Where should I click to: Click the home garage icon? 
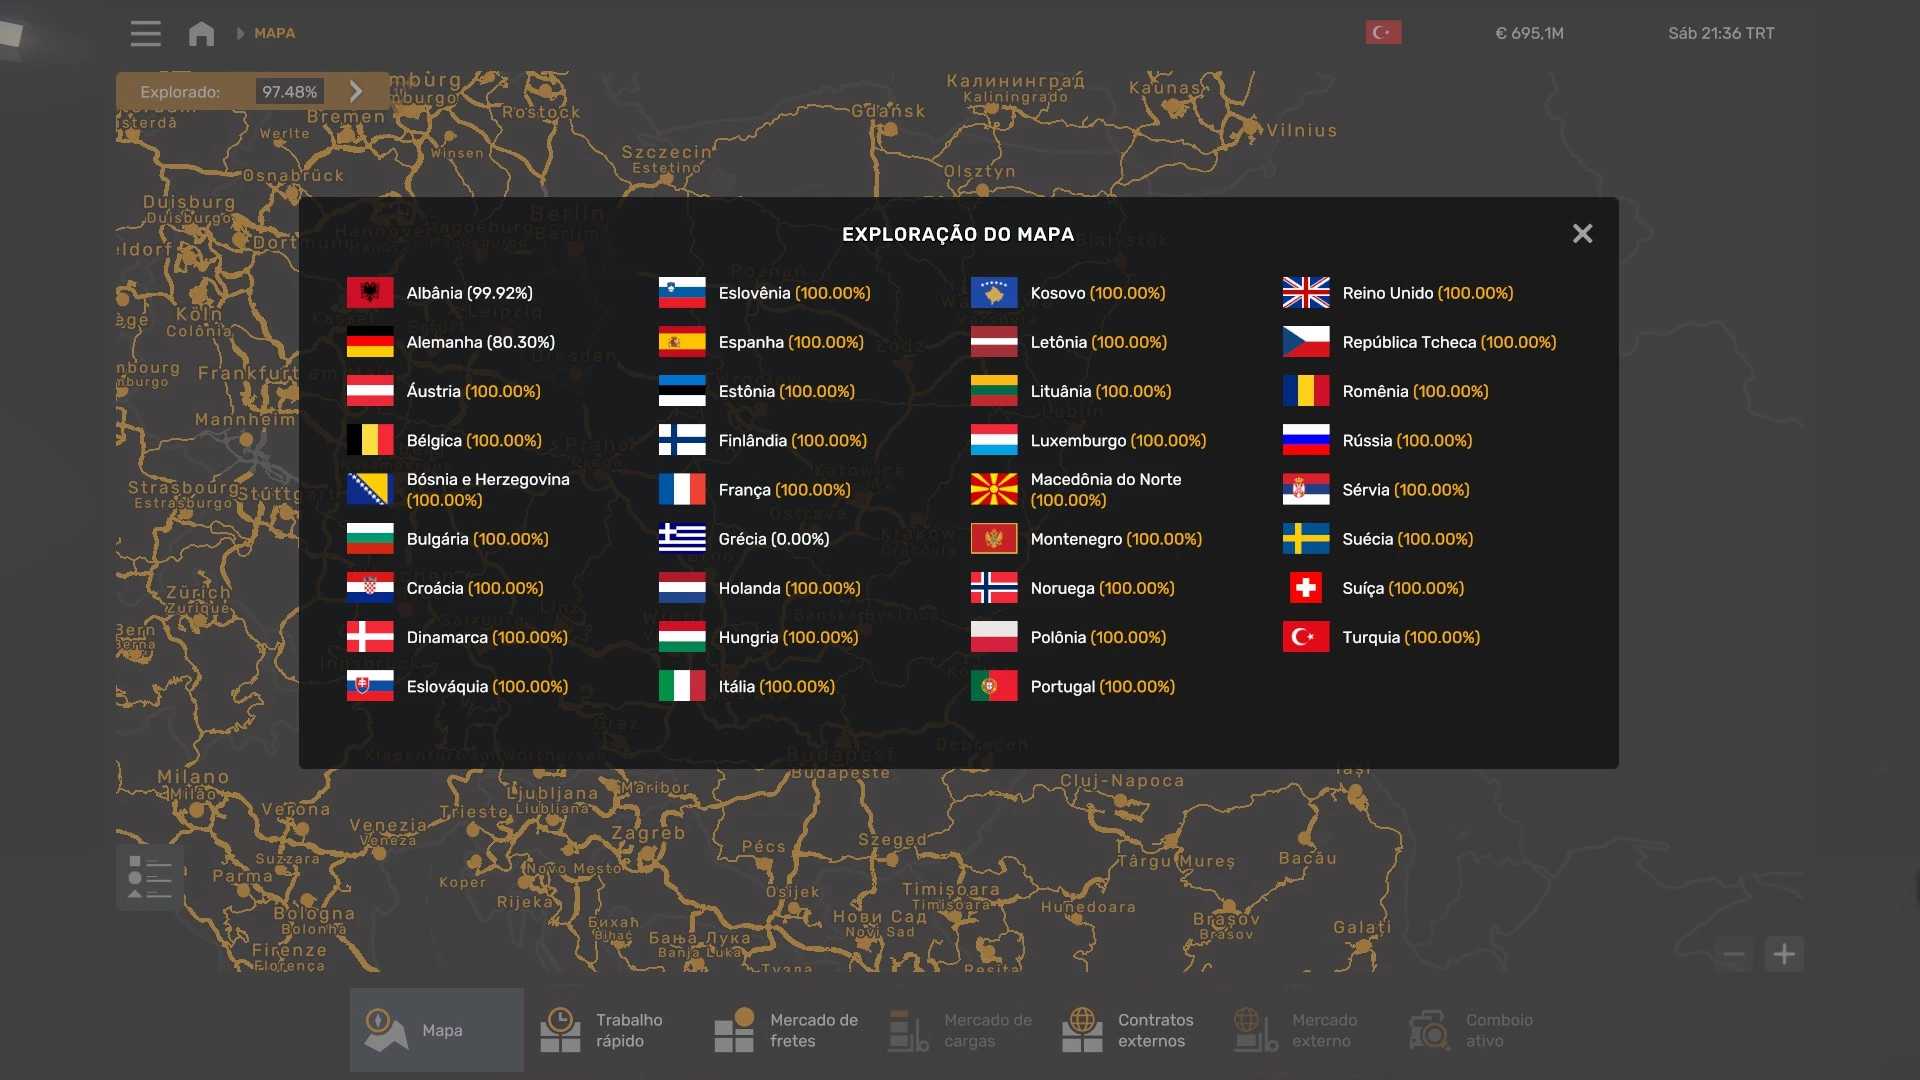201,33
